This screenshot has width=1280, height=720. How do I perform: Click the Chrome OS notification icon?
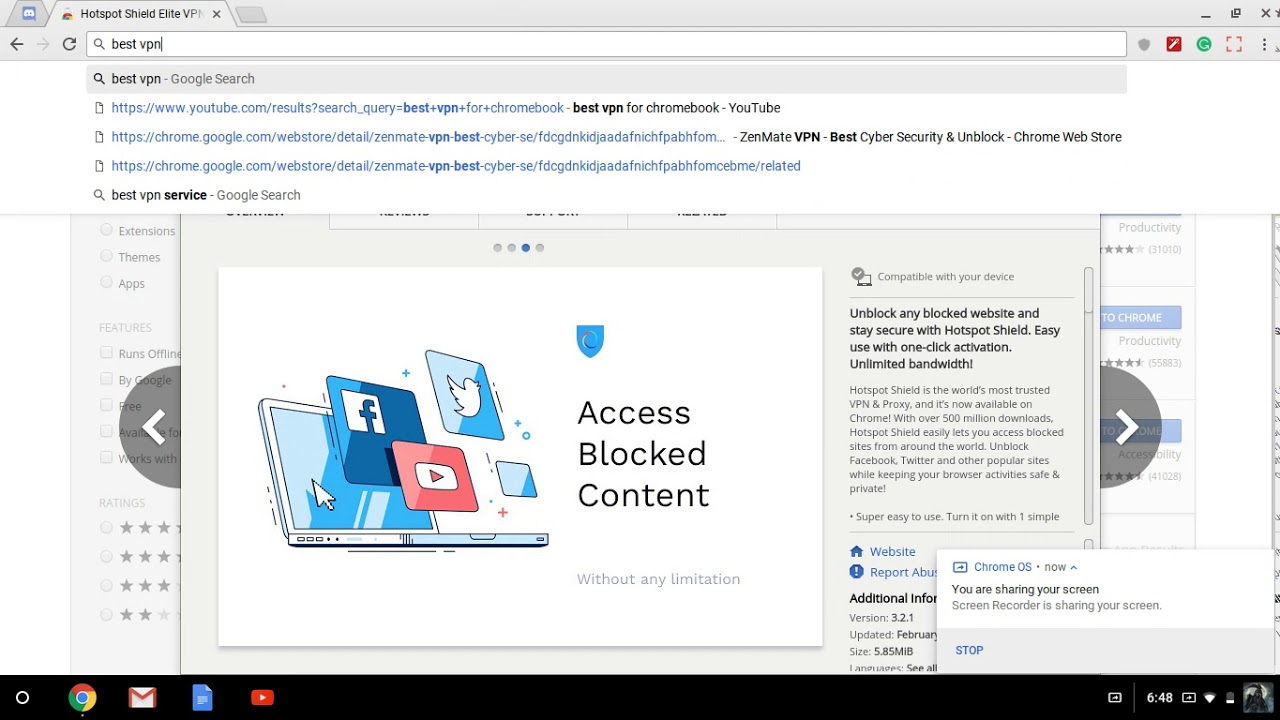click(960, 567)
